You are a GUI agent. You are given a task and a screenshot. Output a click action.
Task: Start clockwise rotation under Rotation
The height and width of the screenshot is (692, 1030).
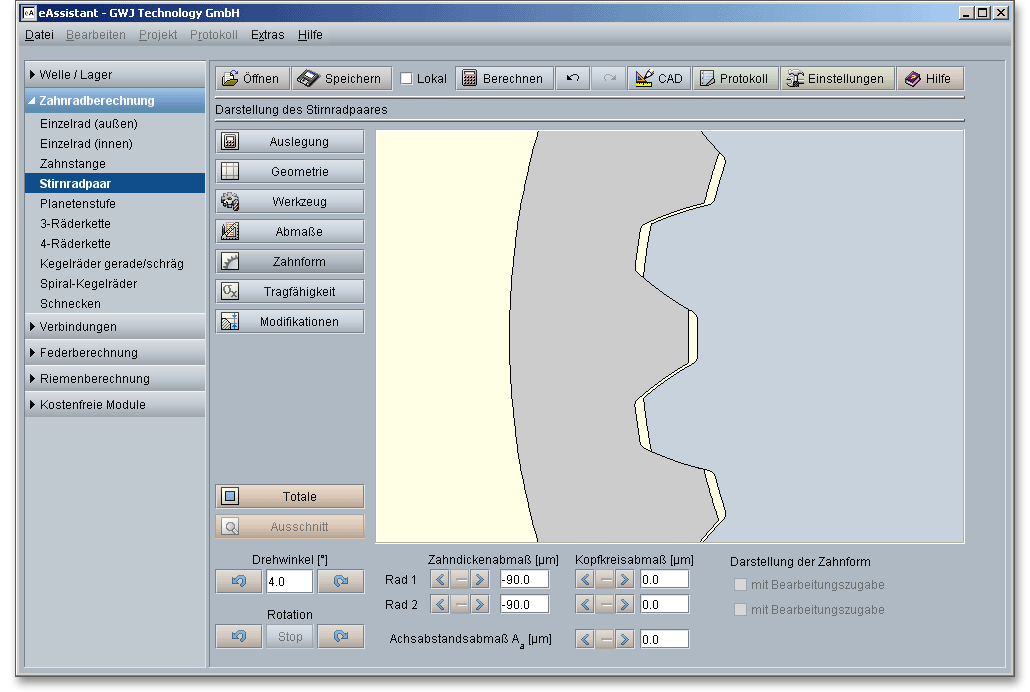coord(341,637)
